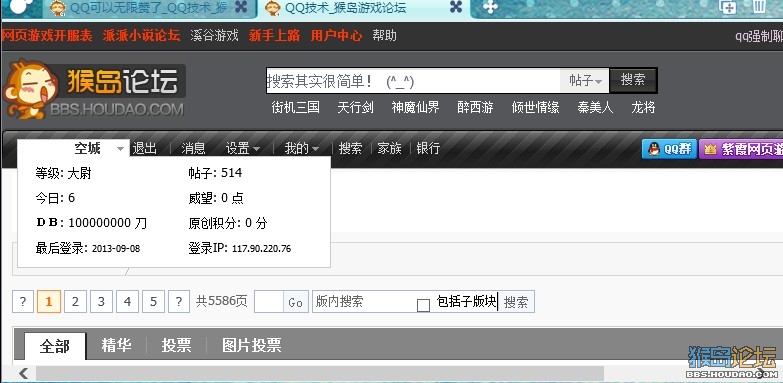783x383 pixels.
Task: Go to page 4
Action: (127, 302)
